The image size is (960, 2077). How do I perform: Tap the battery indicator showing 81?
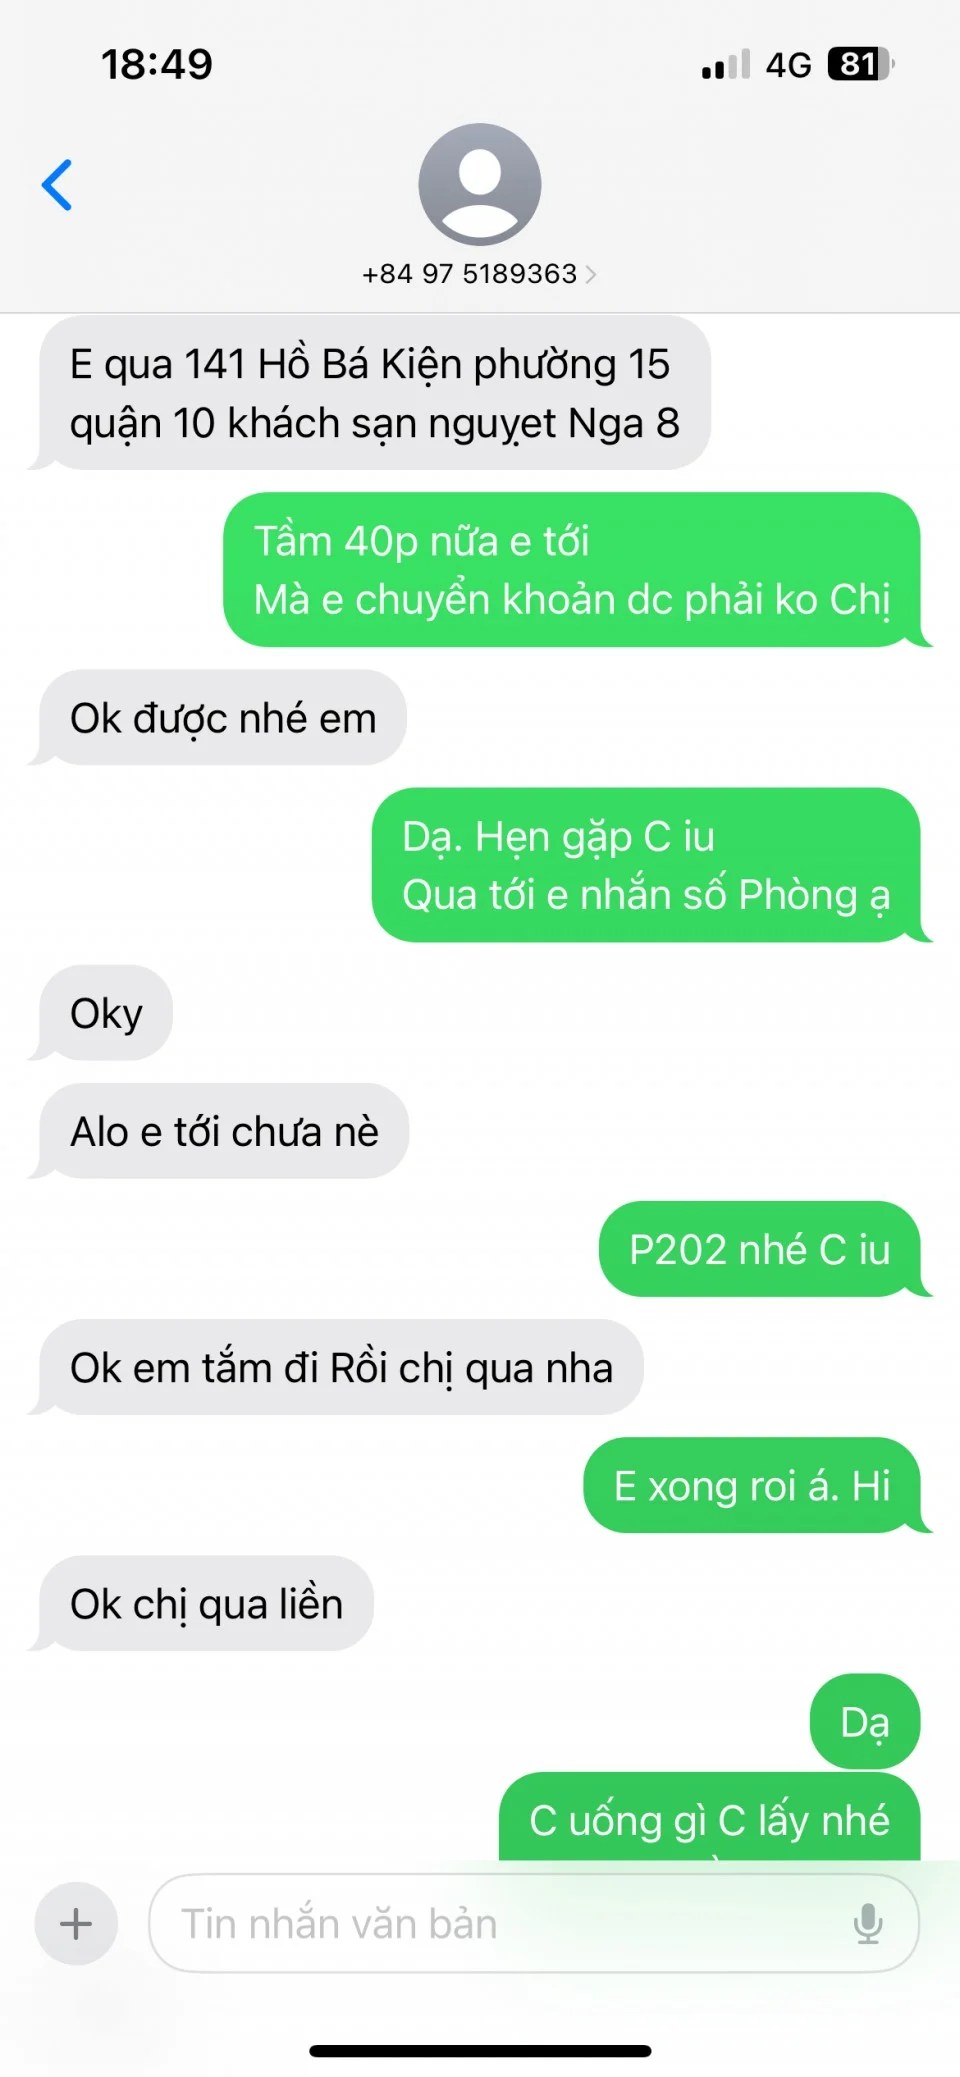click(x=860, y=65)
